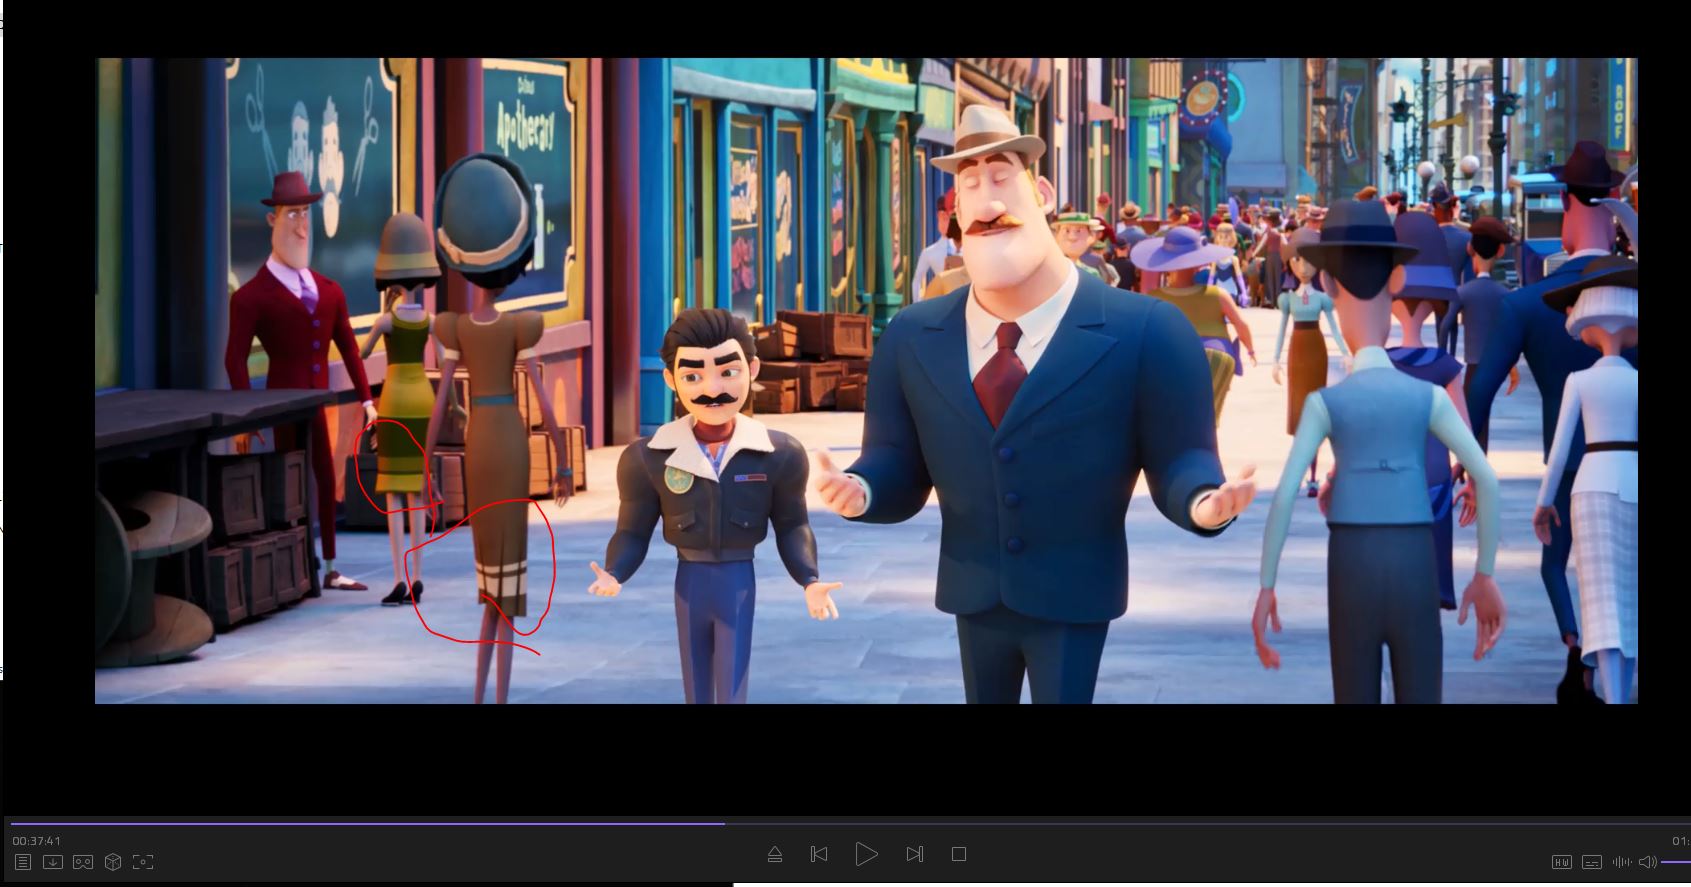1691x887 pixels.
Task: Click the total duration time label
Action: click(x=1680, y=841)
